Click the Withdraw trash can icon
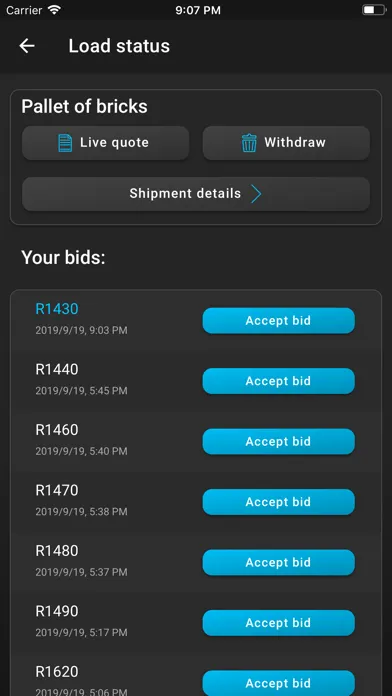The image size is (392, 696). (249, 143)
